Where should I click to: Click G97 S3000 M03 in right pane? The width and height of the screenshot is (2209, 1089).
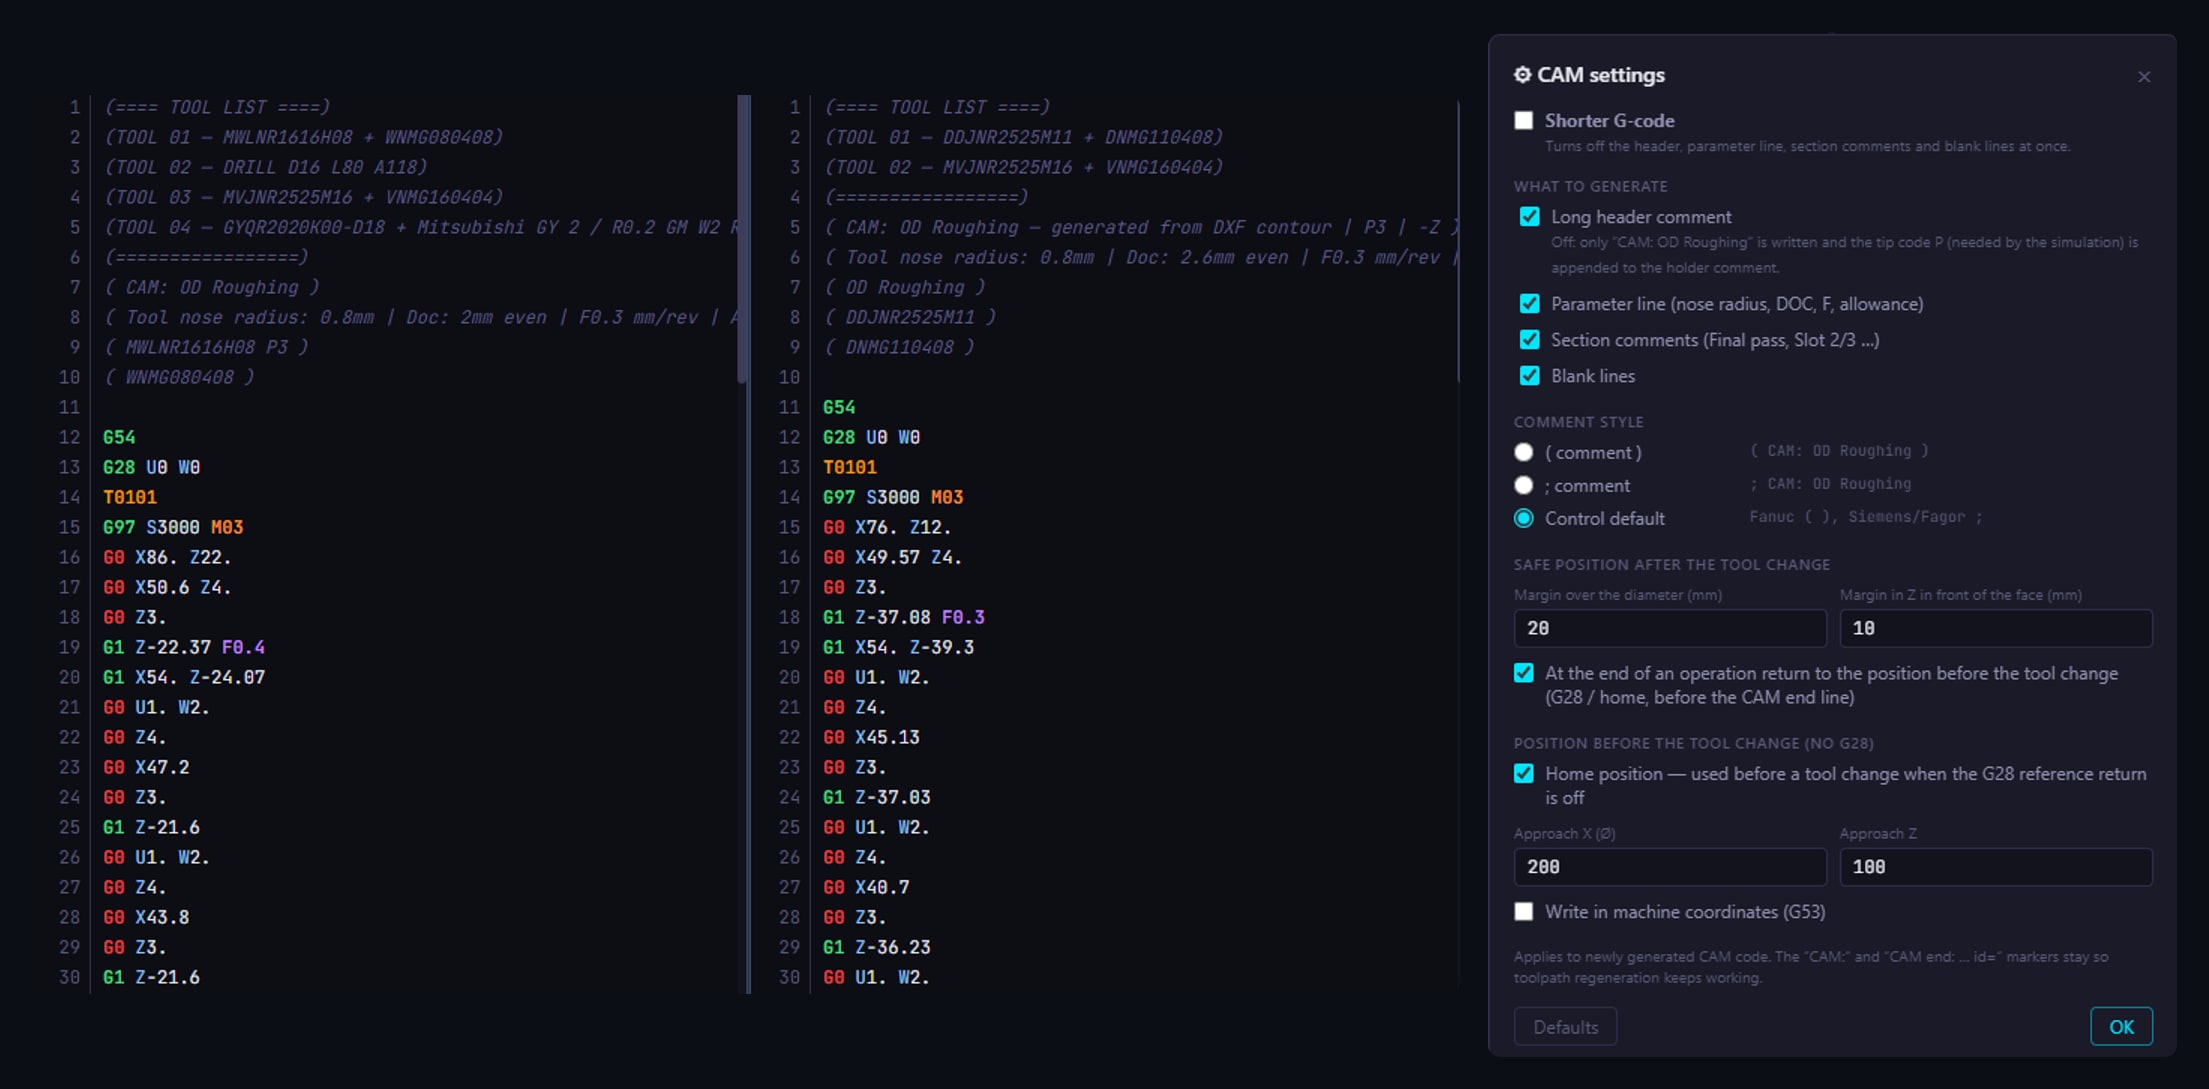[893, 497]
